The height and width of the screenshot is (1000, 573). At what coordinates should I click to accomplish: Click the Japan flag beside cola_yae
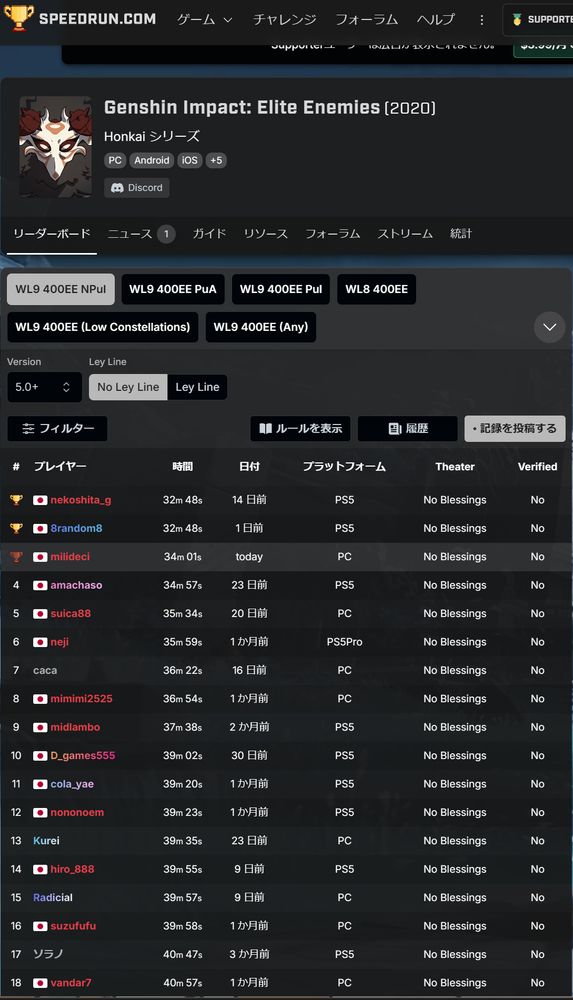[40, 784]
